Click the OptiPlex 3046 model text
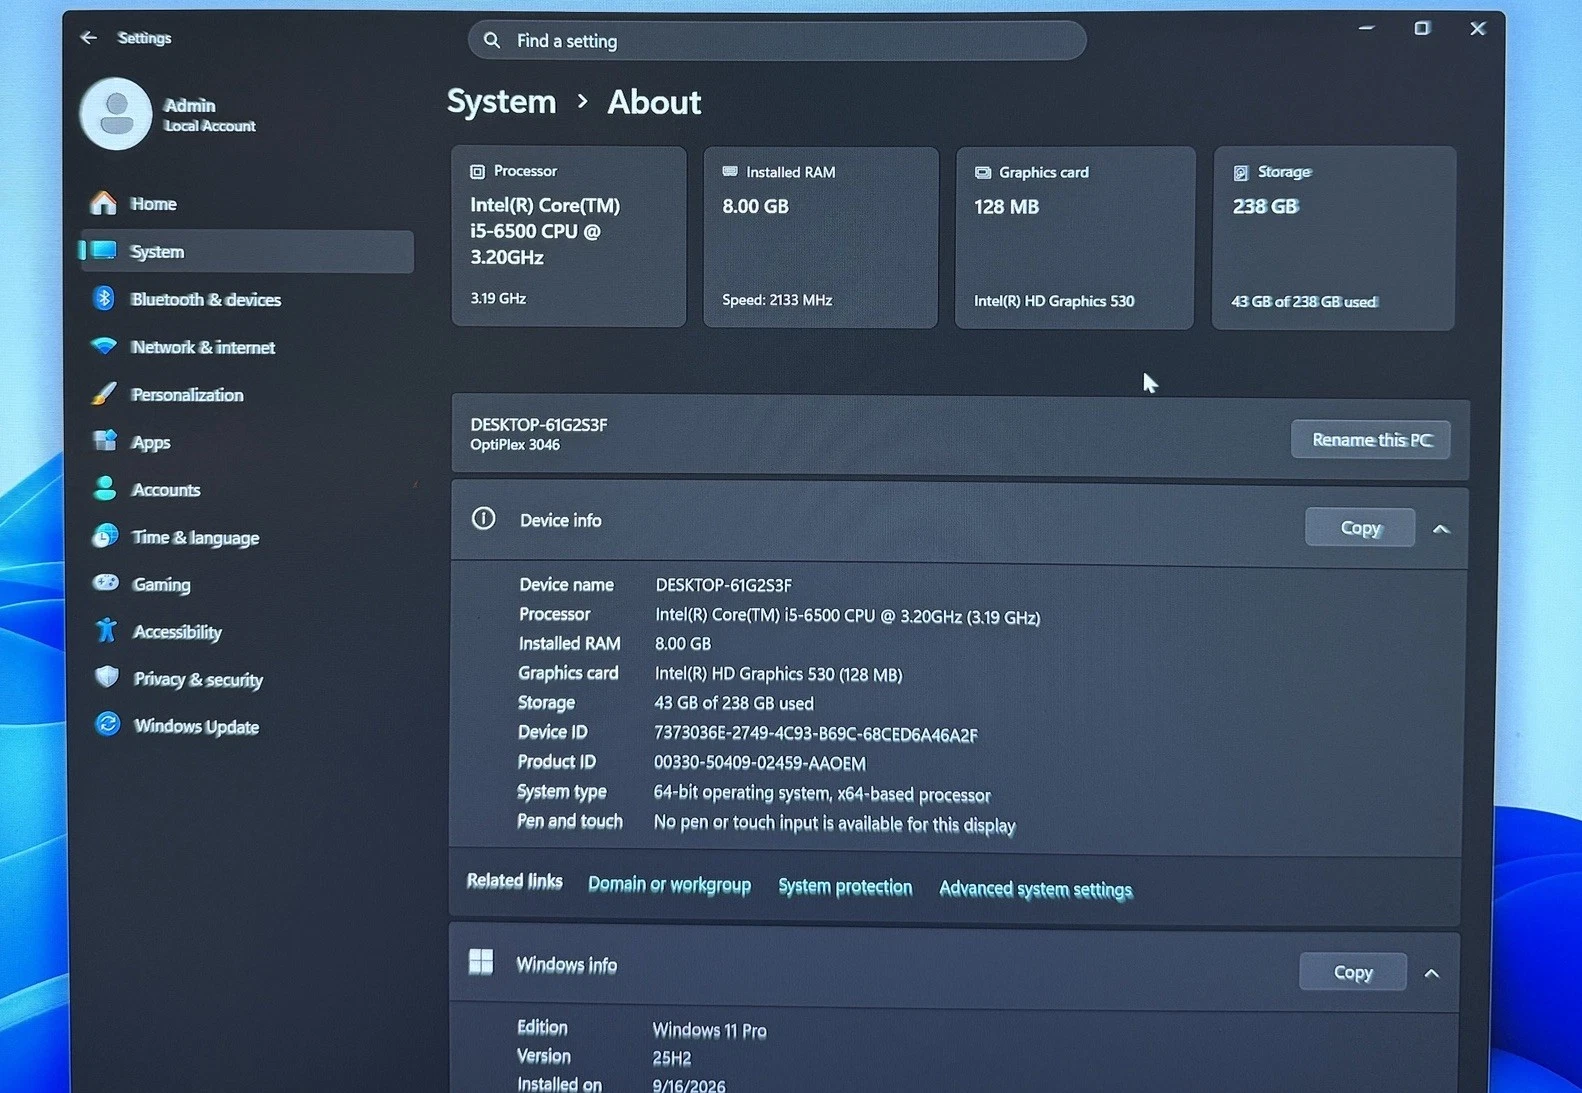Viewport: 1582px width, 1093px height. point(515,445)
